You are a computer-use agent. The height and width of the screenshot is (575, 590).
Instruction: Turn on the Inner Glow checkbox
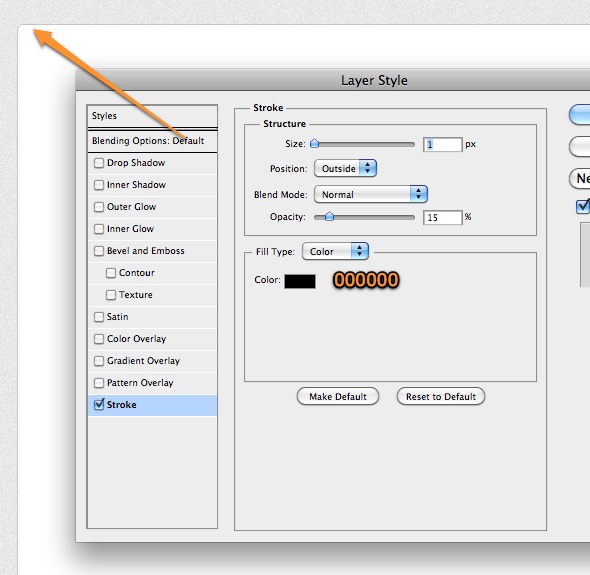[99, 229]
